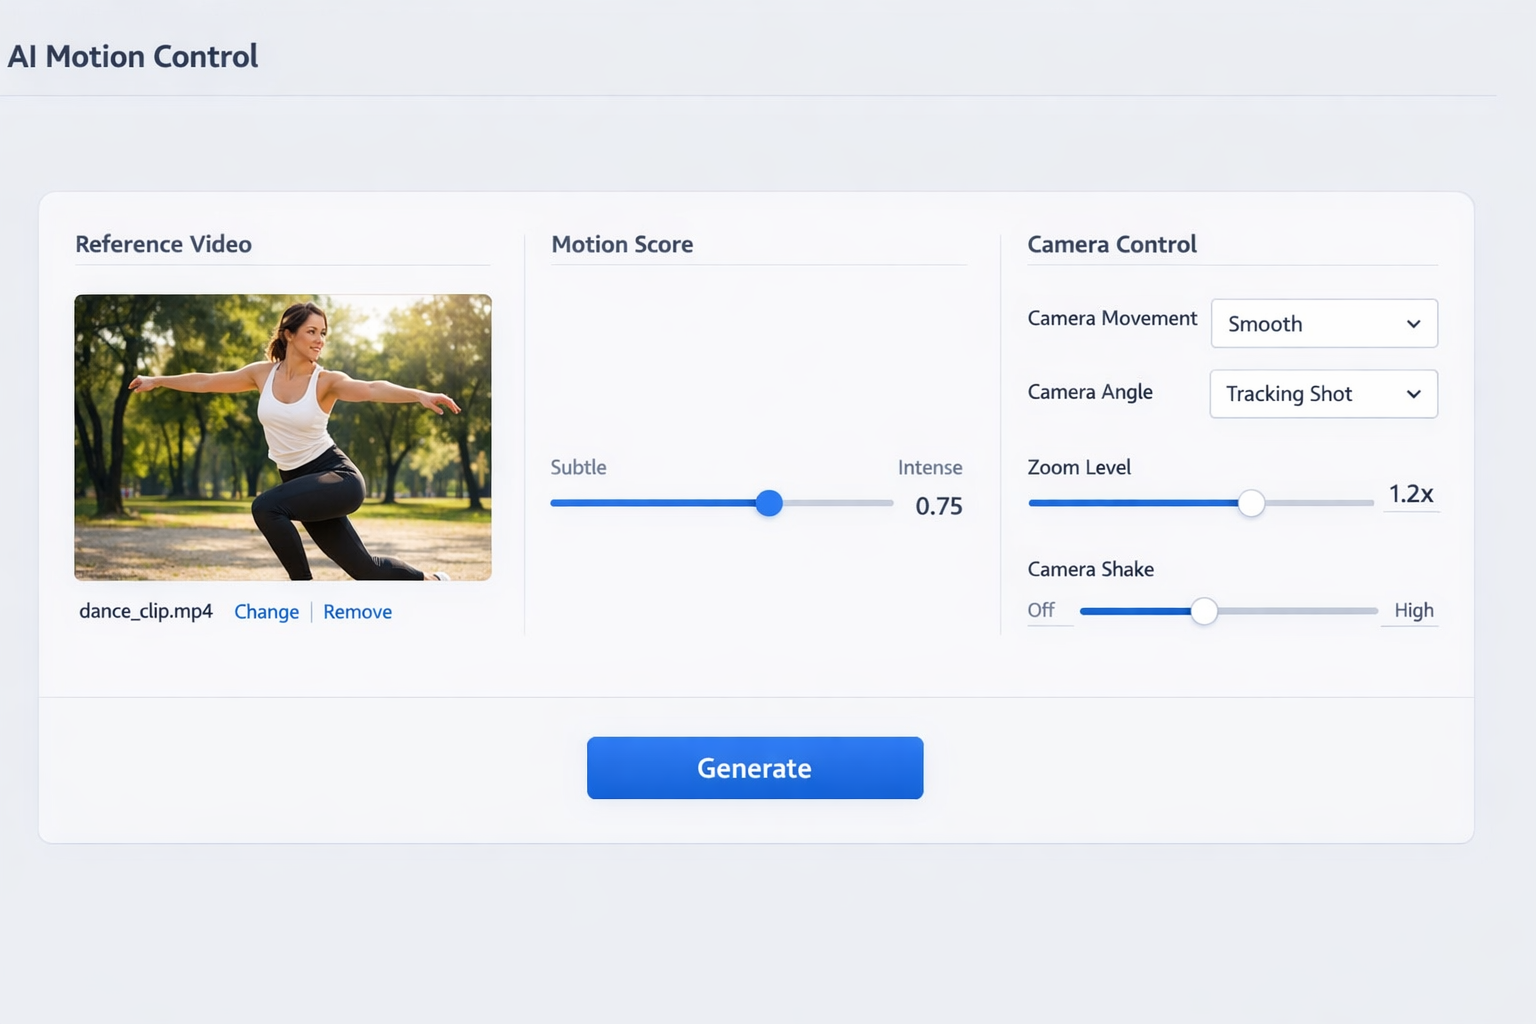Screen dimensions: 1536x1024
Task: Set Camera Shake to High via label
Action: point(1413,610)
